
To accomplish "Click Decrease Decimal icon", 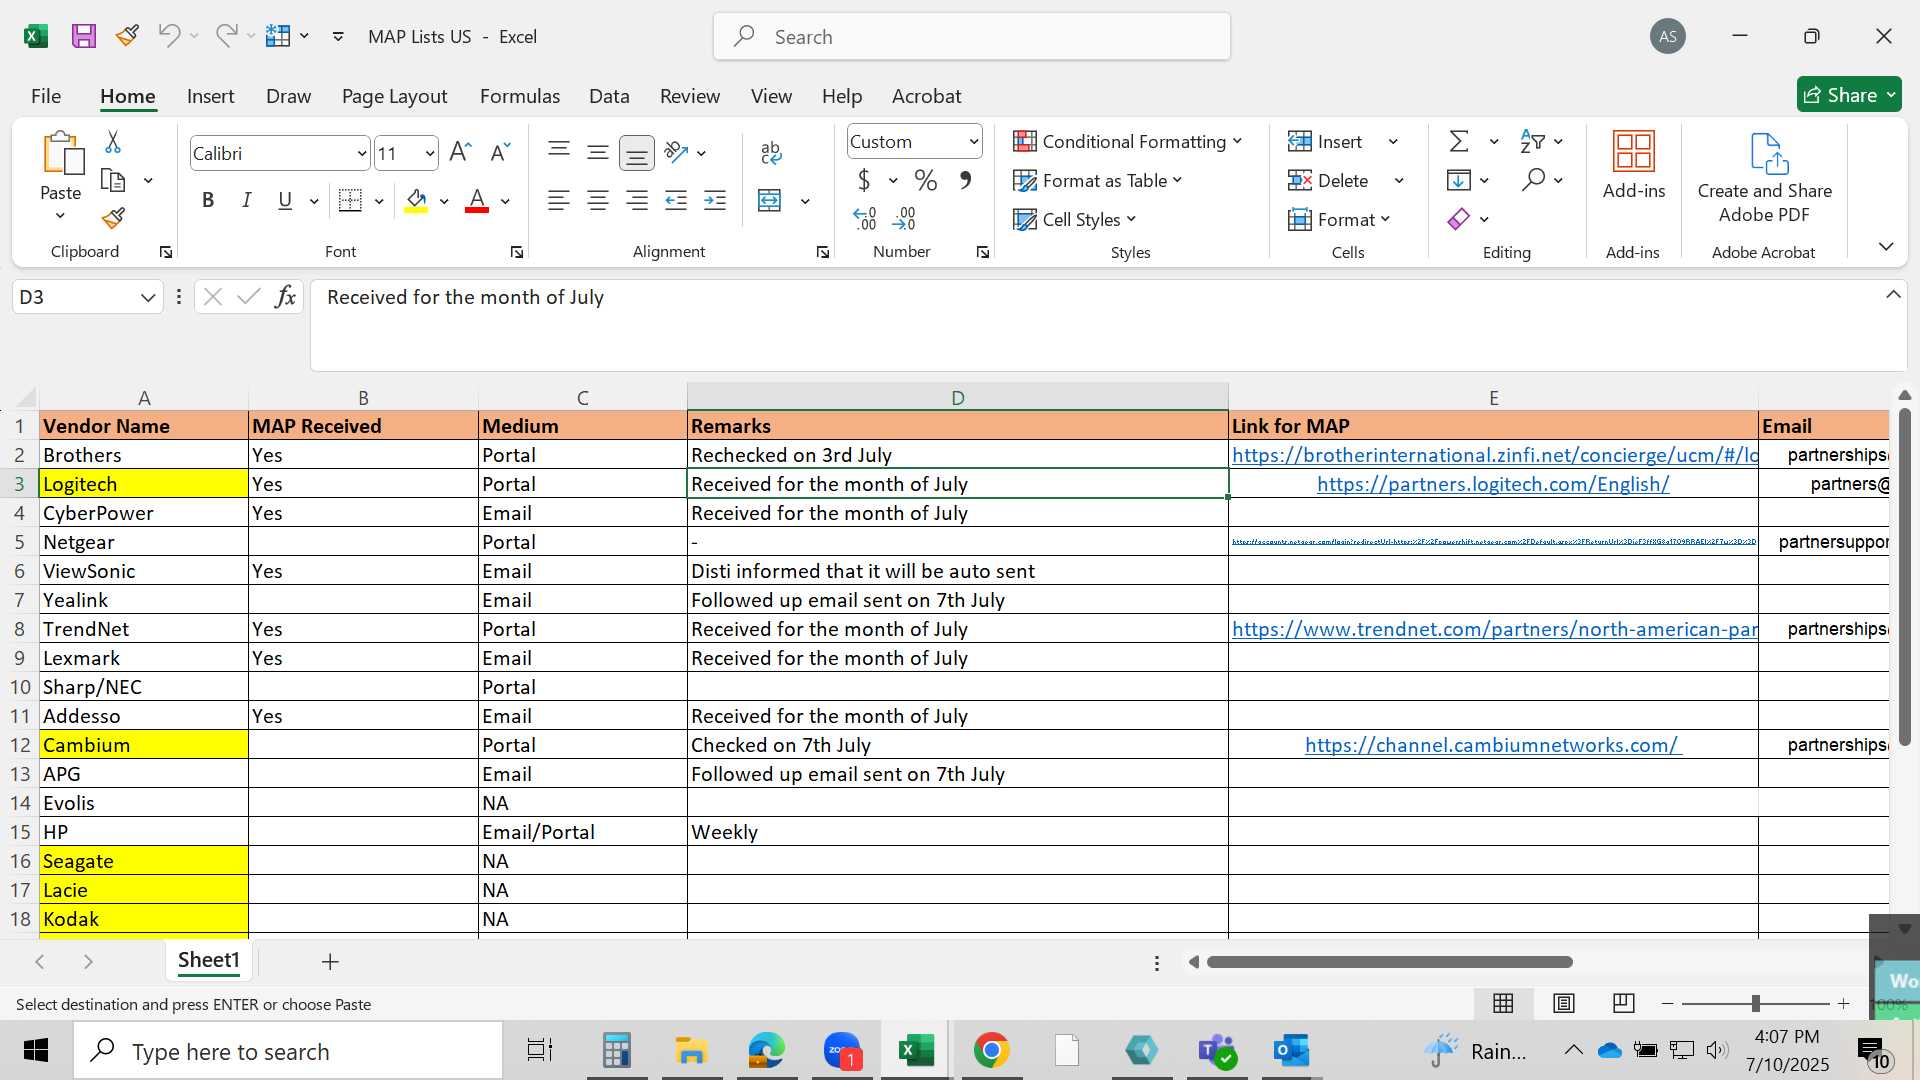I will point(904,218).
